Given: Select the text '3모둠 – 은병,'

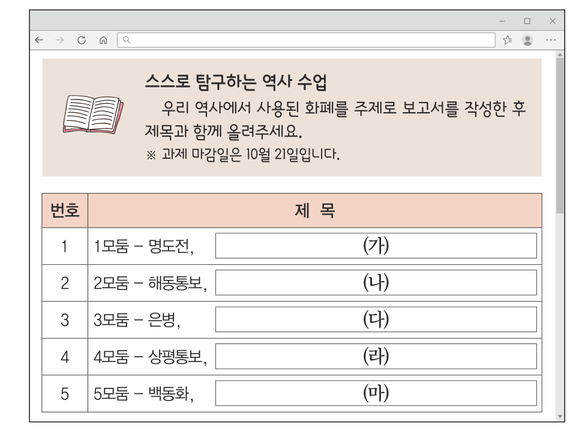Looking at the screenshot, I should coord(137,320).
